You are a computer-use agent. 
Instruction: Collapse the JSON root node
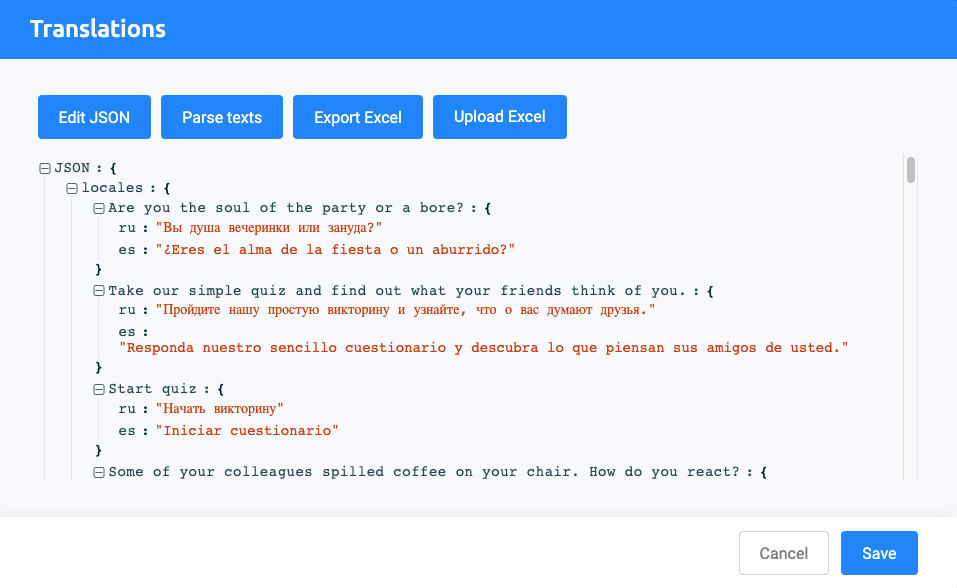[x=44, y=169]
